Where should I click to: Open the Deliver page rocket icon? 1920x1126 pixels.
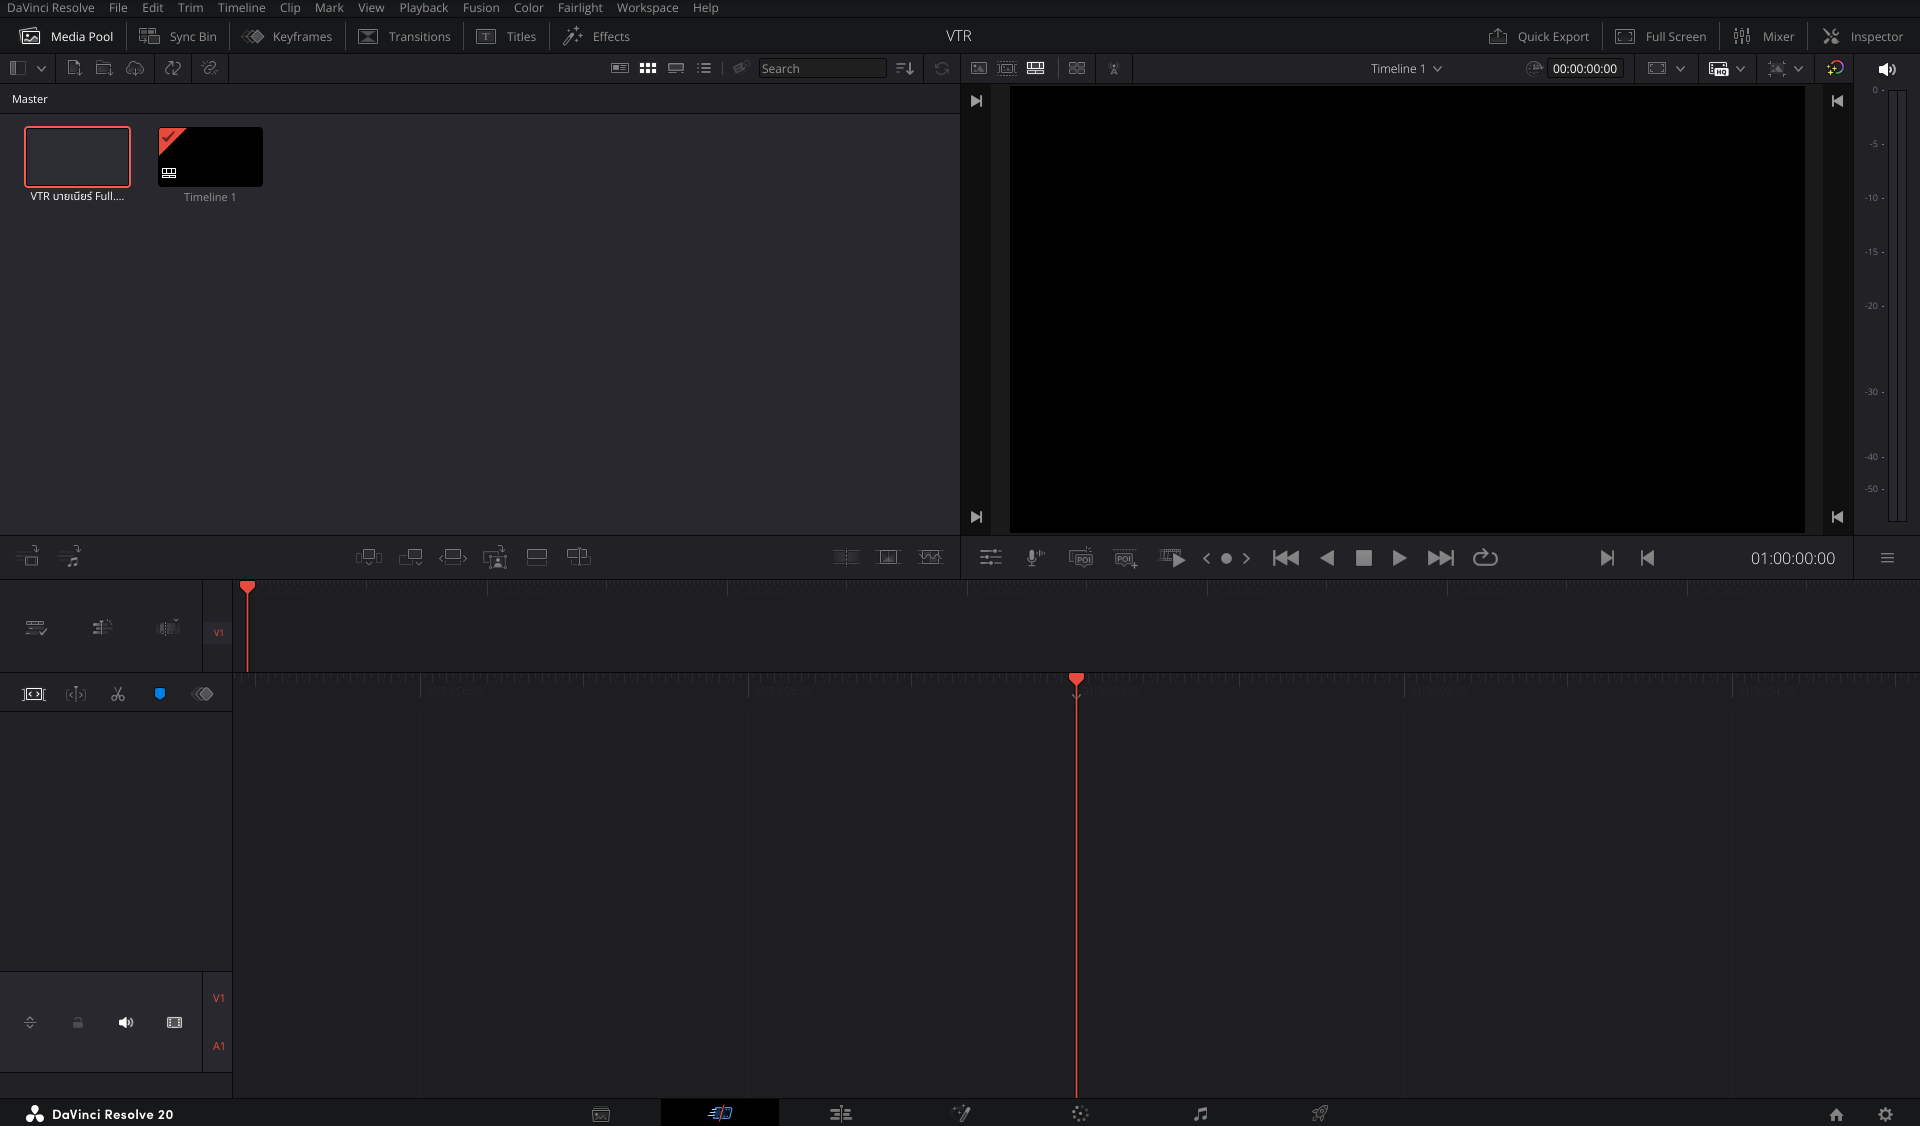pyautogui.click(x=1320, y=1113)
